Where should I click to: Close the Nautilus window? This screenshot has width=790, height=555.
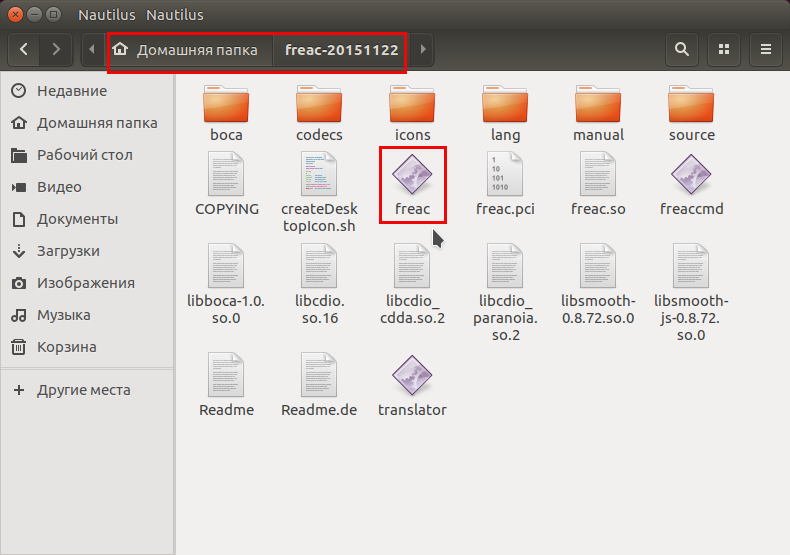pos(15,15)
